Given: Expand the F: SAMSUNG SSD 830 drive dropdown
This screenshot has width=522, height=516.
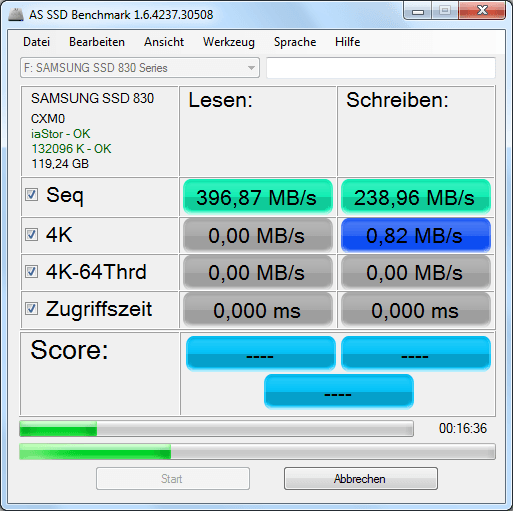Looking at the screenshot, I should pyautogui.click(x=140, y=68).
